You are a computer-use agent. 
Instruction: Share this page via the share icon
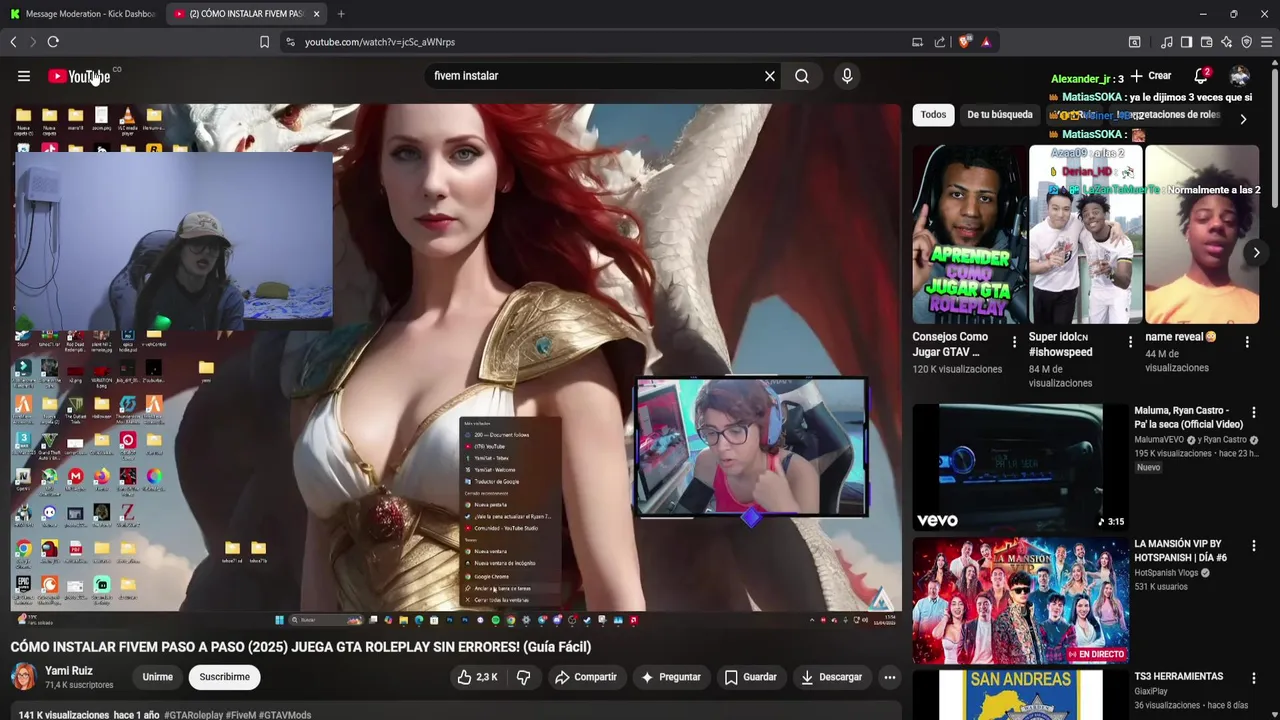click(940, 42)
